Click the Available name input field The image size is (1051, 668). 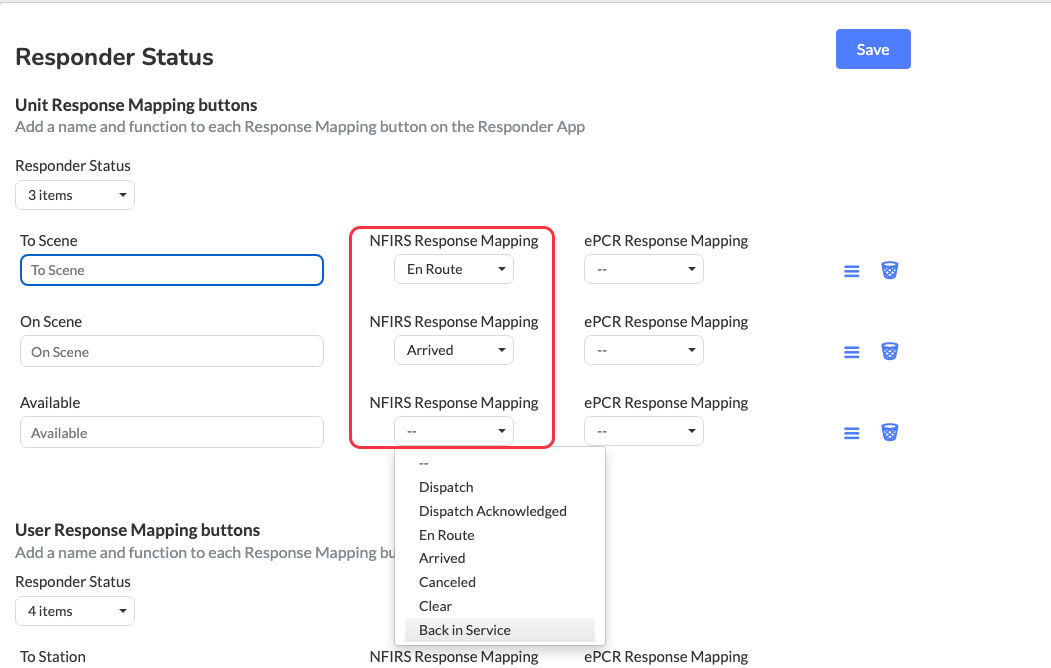172,432
